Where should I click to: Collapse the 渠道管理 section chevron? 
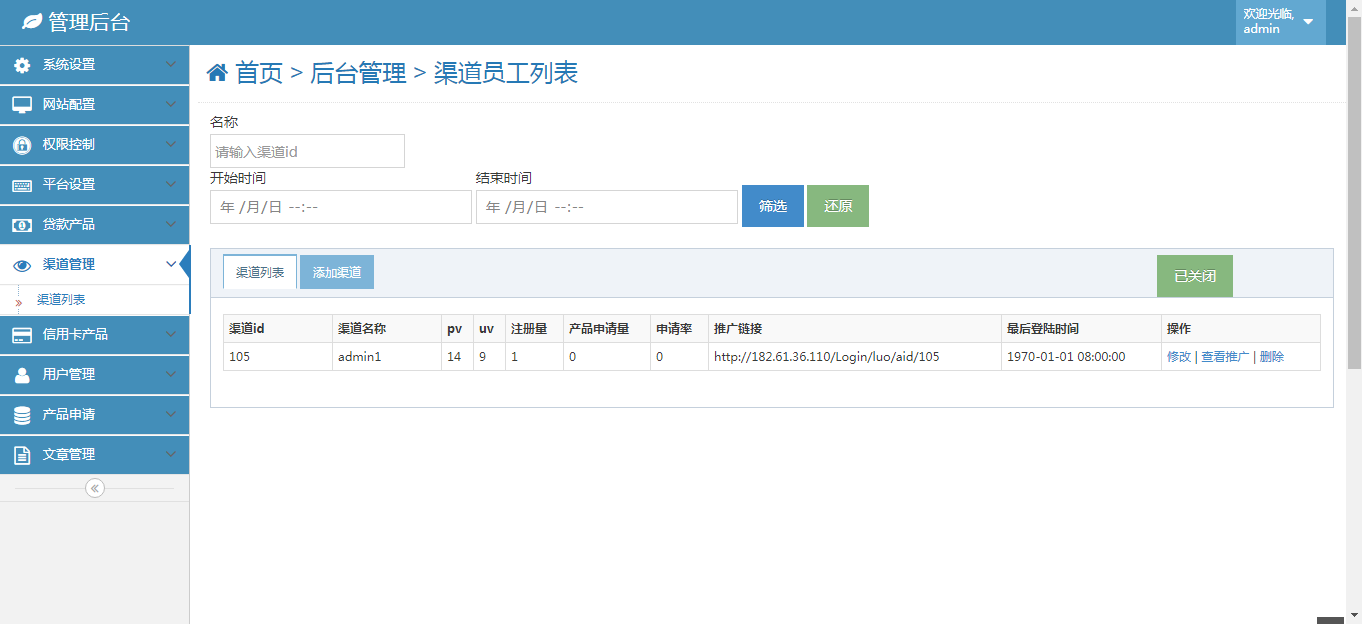point(171,264)
